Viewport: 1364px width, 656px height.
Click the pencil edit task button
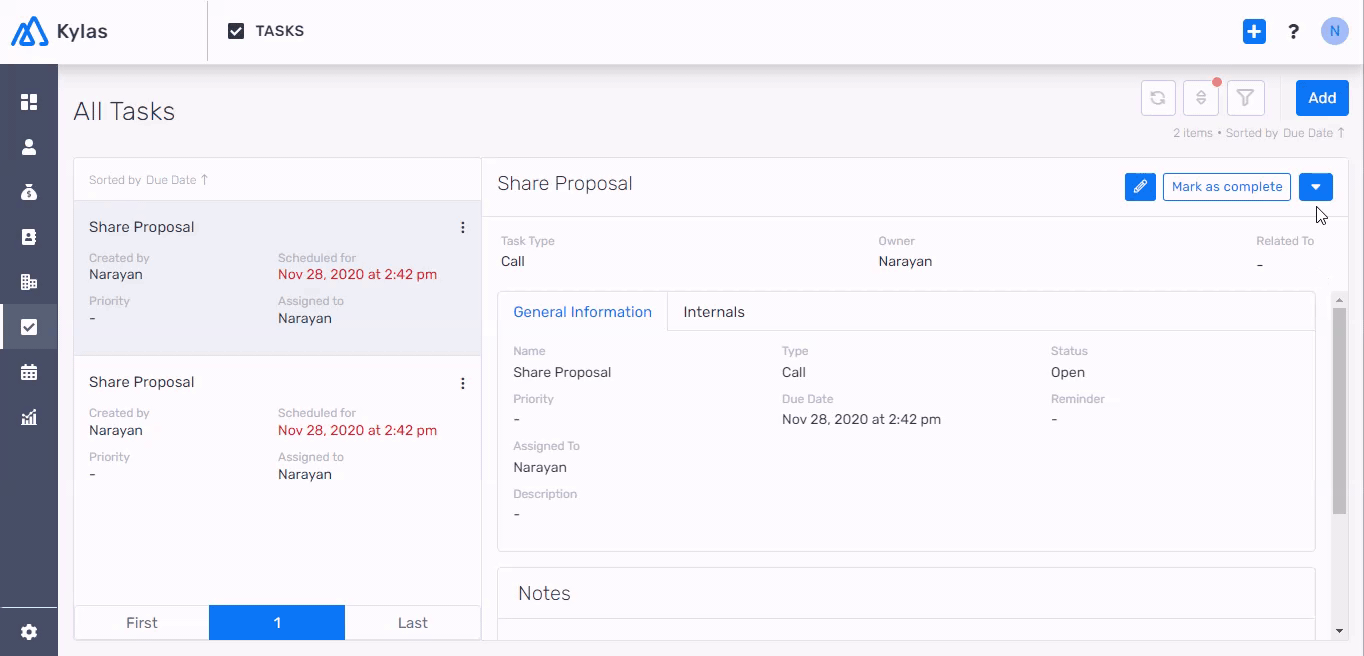point(1140,187)
